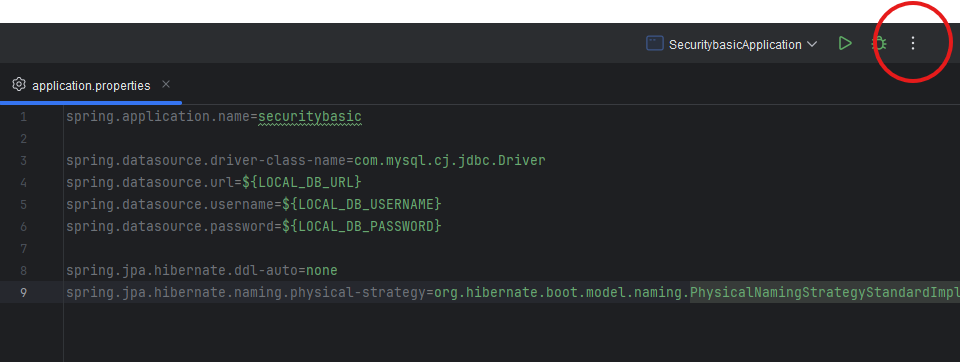Open the More Actions three-dot menu
Viewport: 960px width, 362px height.
912,43
